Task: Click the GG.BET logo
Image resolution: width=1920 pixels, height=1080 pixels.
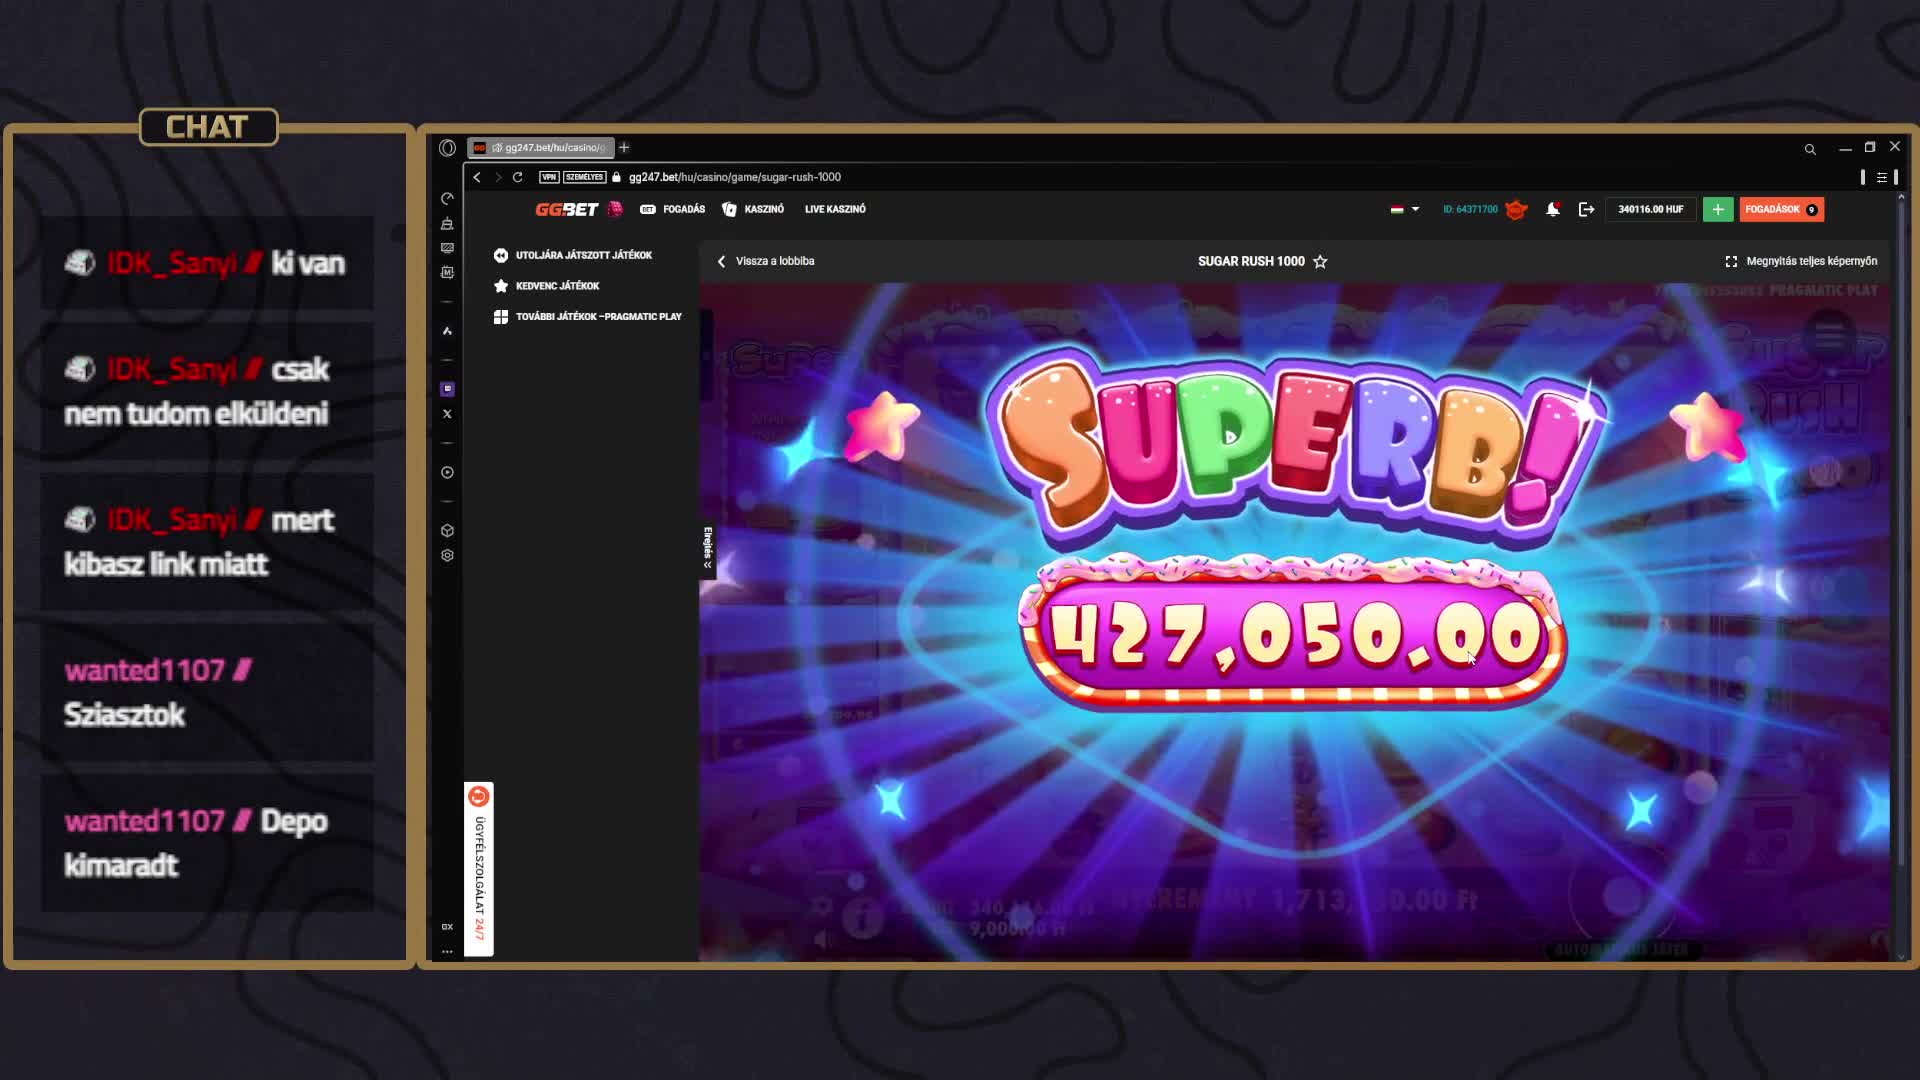Action: (567, 209)
